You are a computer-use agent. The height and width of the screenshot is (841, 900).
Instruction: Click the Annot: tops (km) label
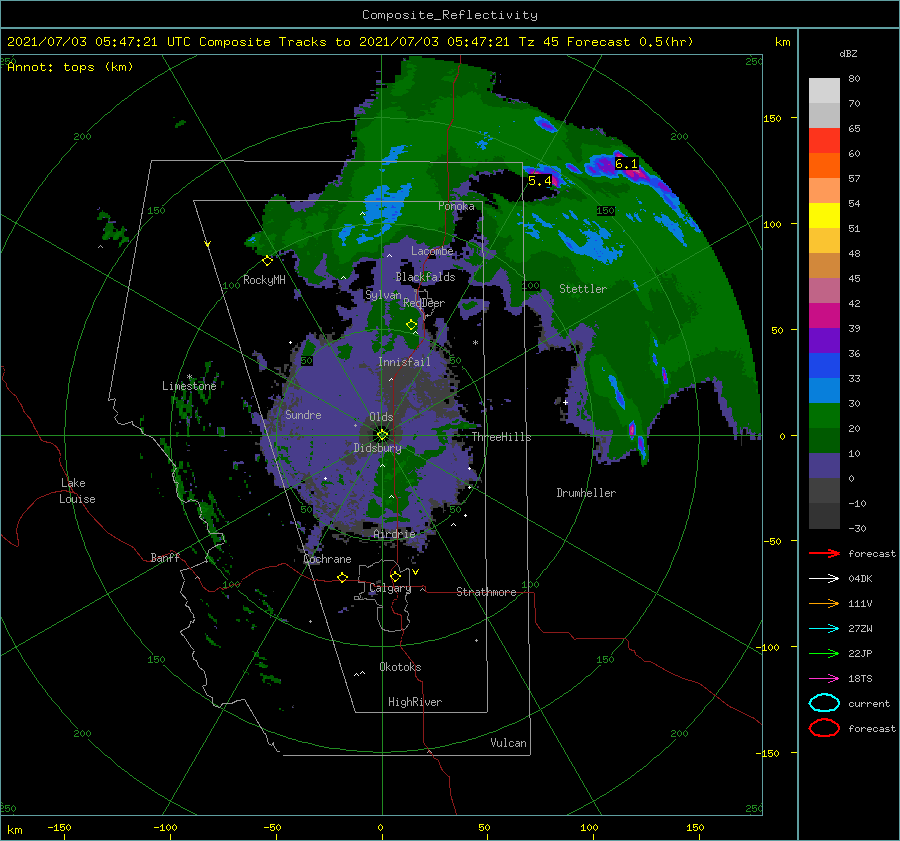pyautogui.click(x=70, y=67)
